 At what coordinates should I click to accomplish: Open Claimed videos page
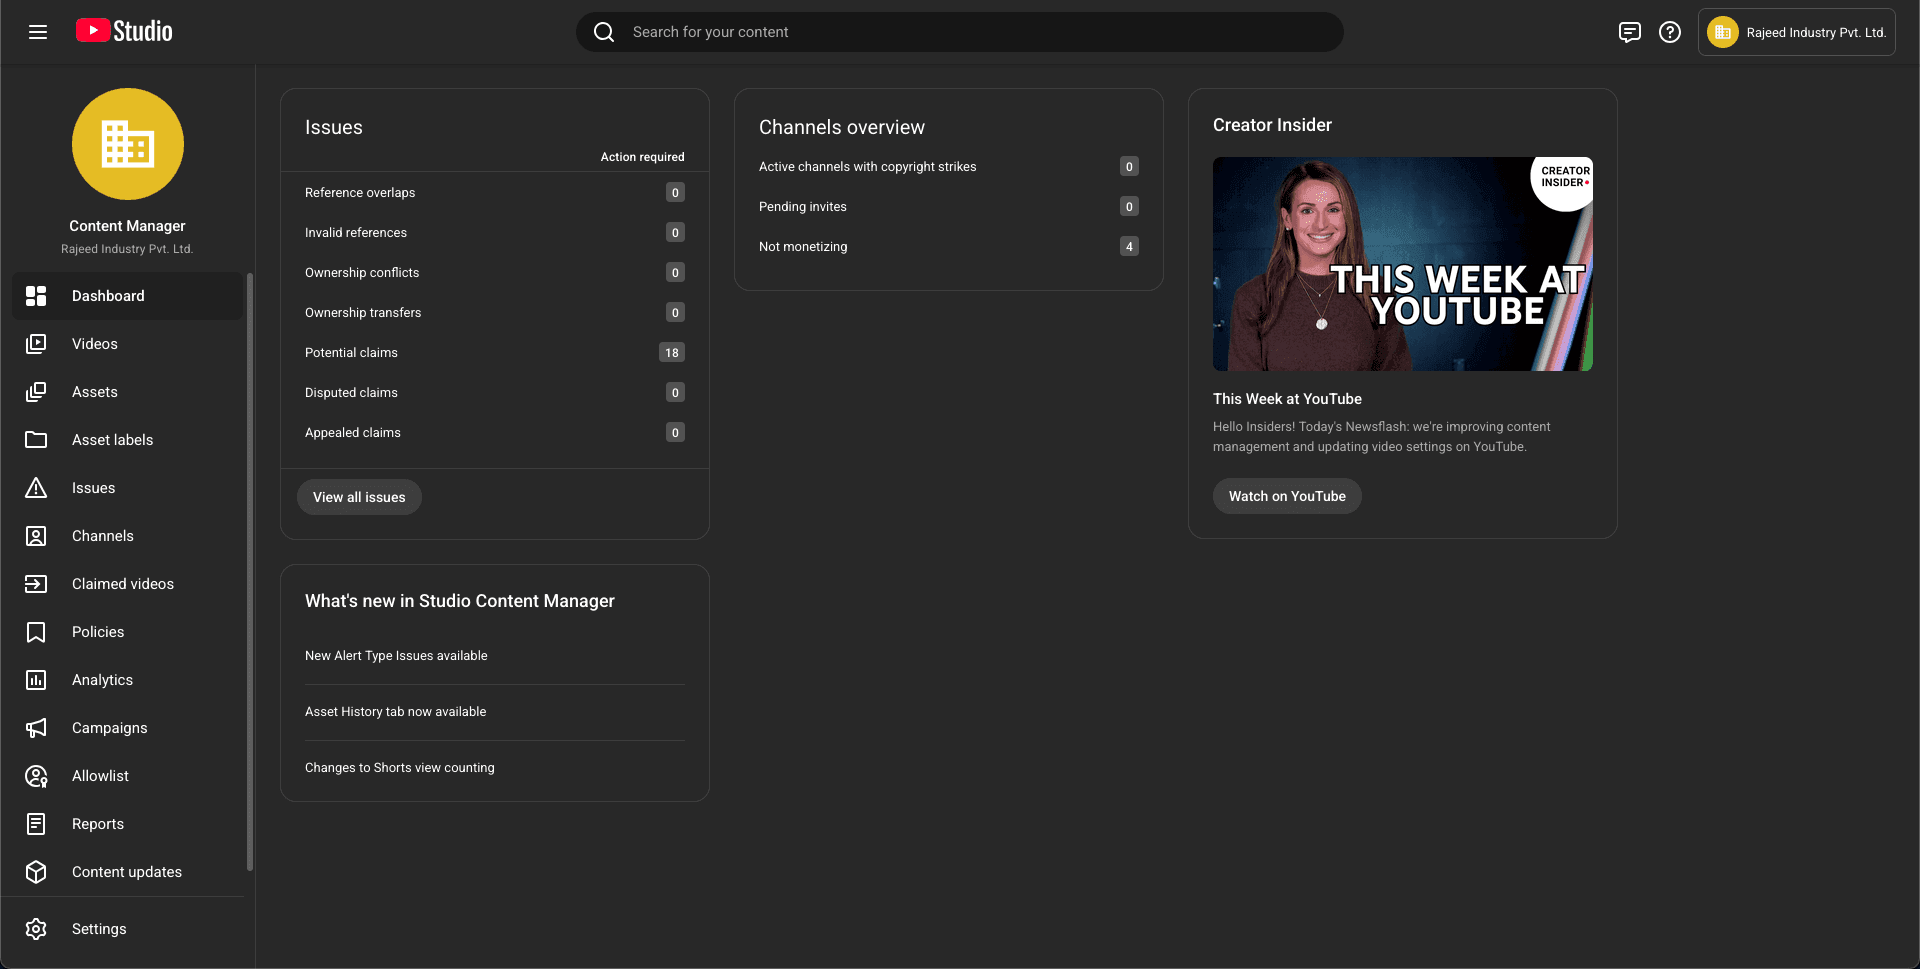(128, 584)
